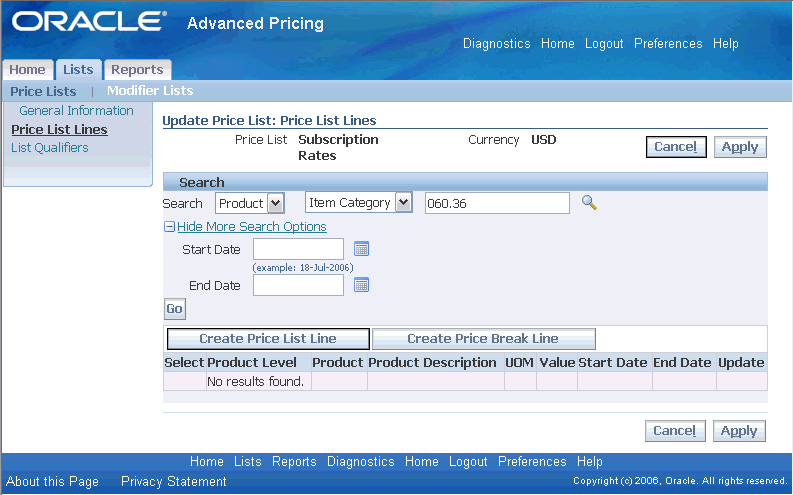Click the Go button
Viewport: 793px width, 495px height.
point(175,309)
